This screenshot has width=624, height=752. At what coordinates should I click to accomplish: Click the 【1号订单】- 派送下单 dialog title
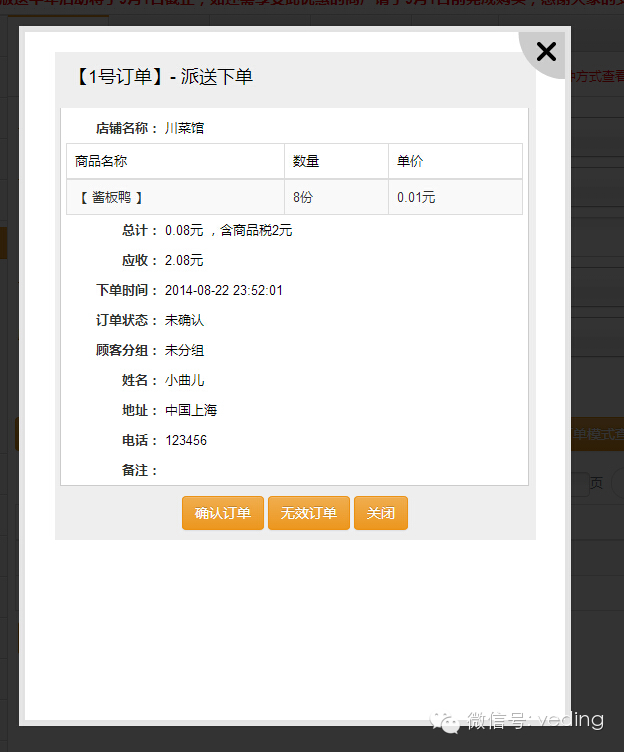pos(163,77)
